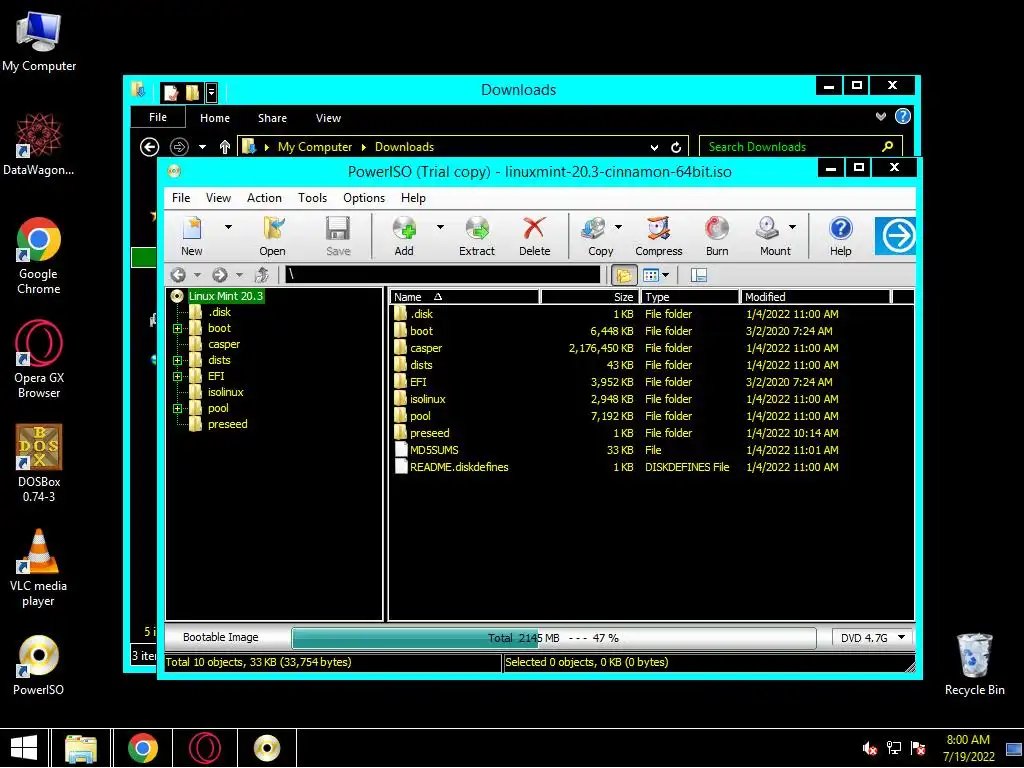Open the Copy button dropdown arrow
The image size is (1024, 768).
pyautogui.click(x=618, y=227)
